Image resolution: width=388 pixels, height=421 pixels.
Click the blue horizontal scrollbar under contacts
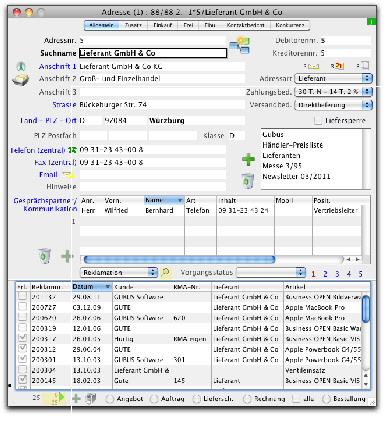pyautogui.click(x=179, y=259)
